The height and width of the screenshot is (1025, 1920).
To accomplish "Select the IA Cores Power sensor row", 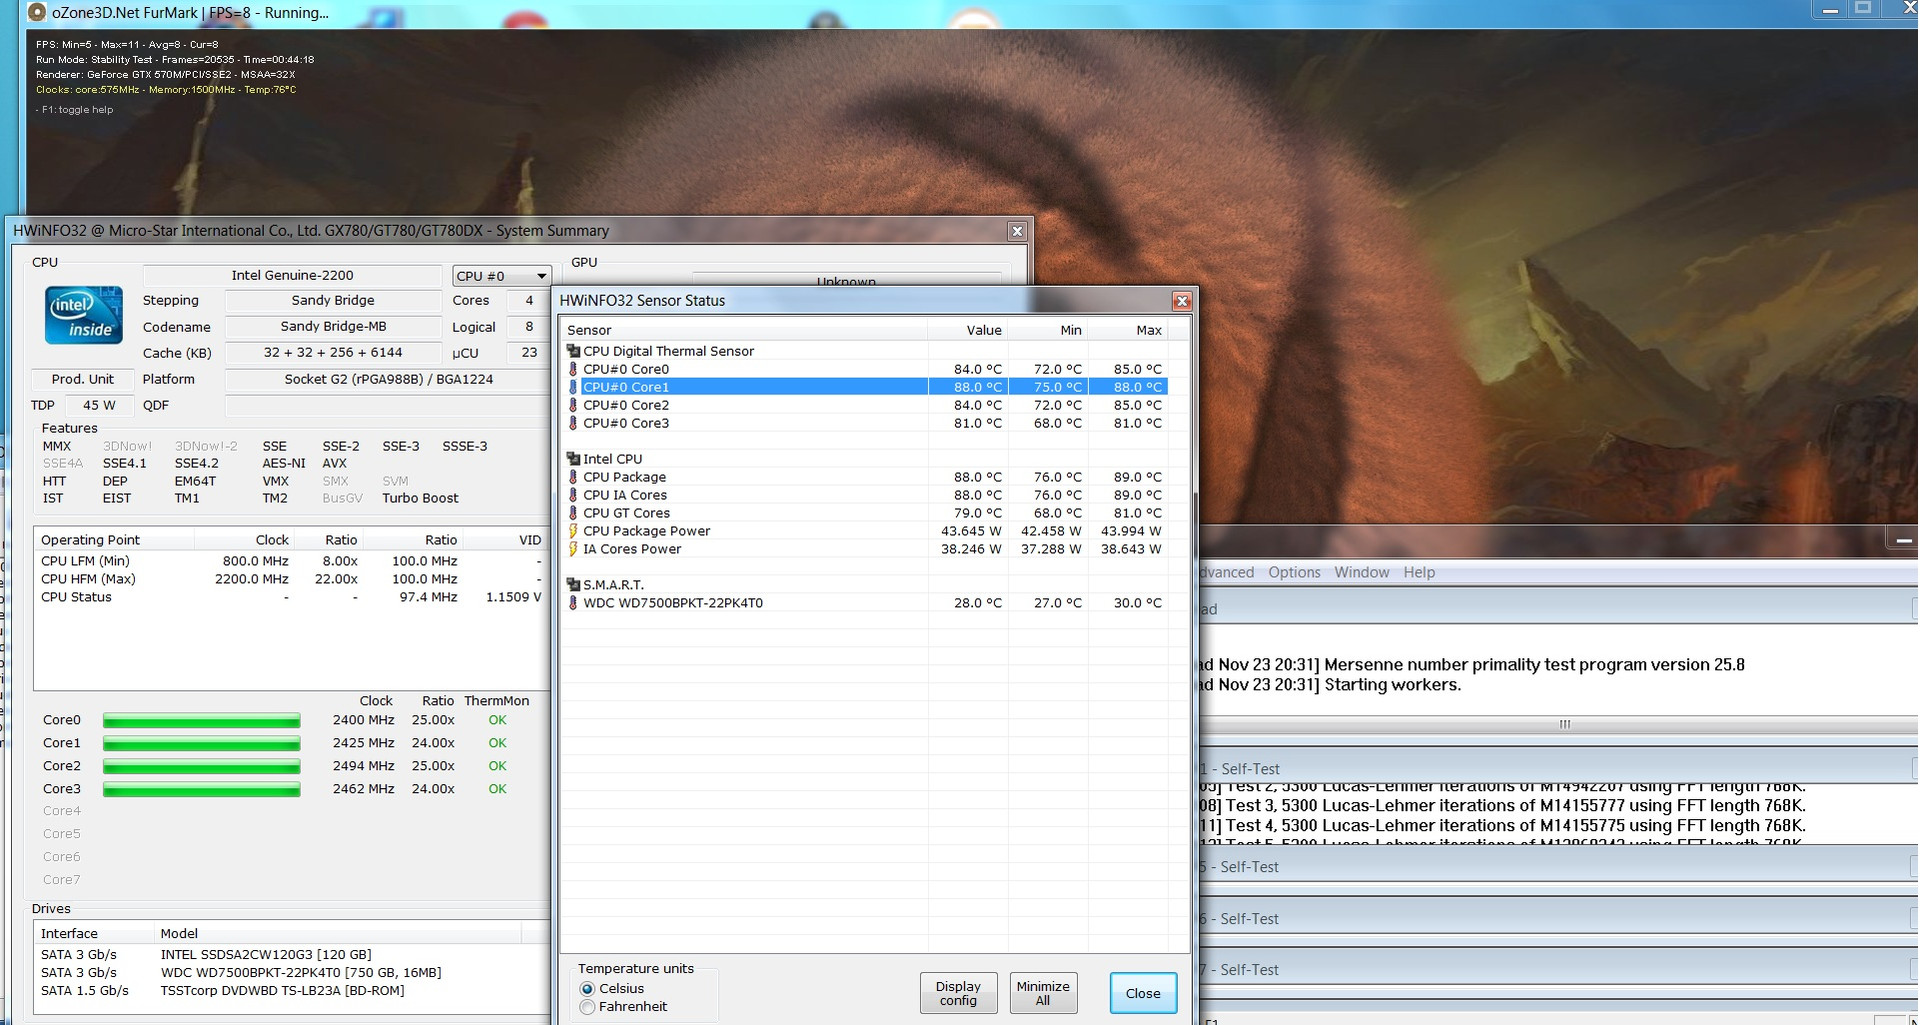I will pyautogui.click(x=865, y=549).
